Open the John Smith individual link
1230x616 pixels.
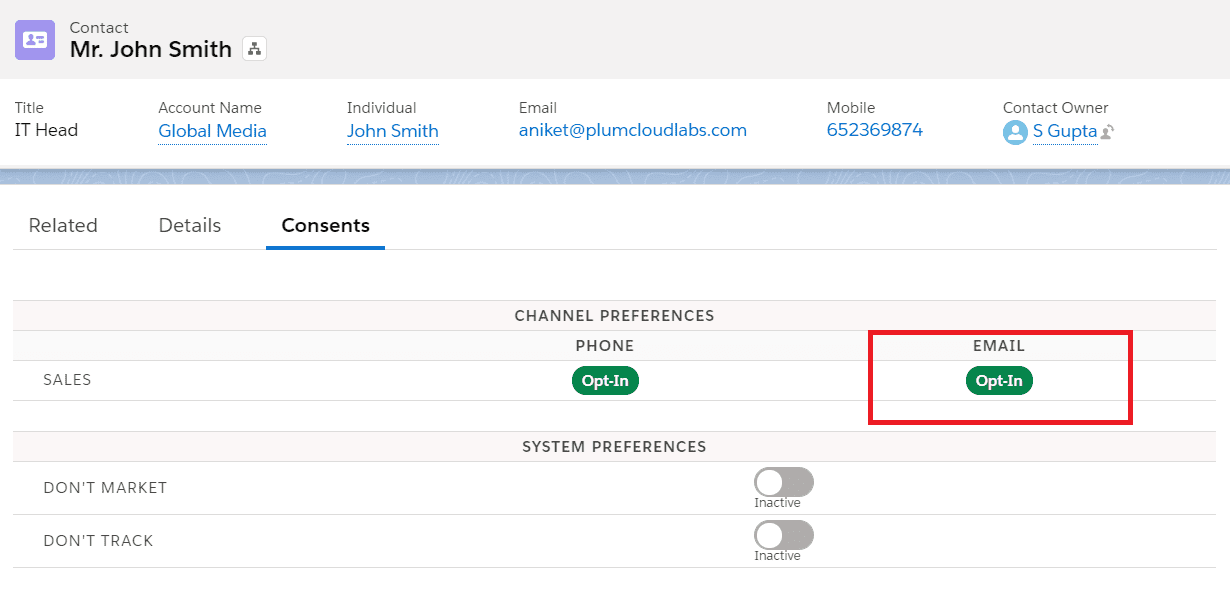[393, 131]
